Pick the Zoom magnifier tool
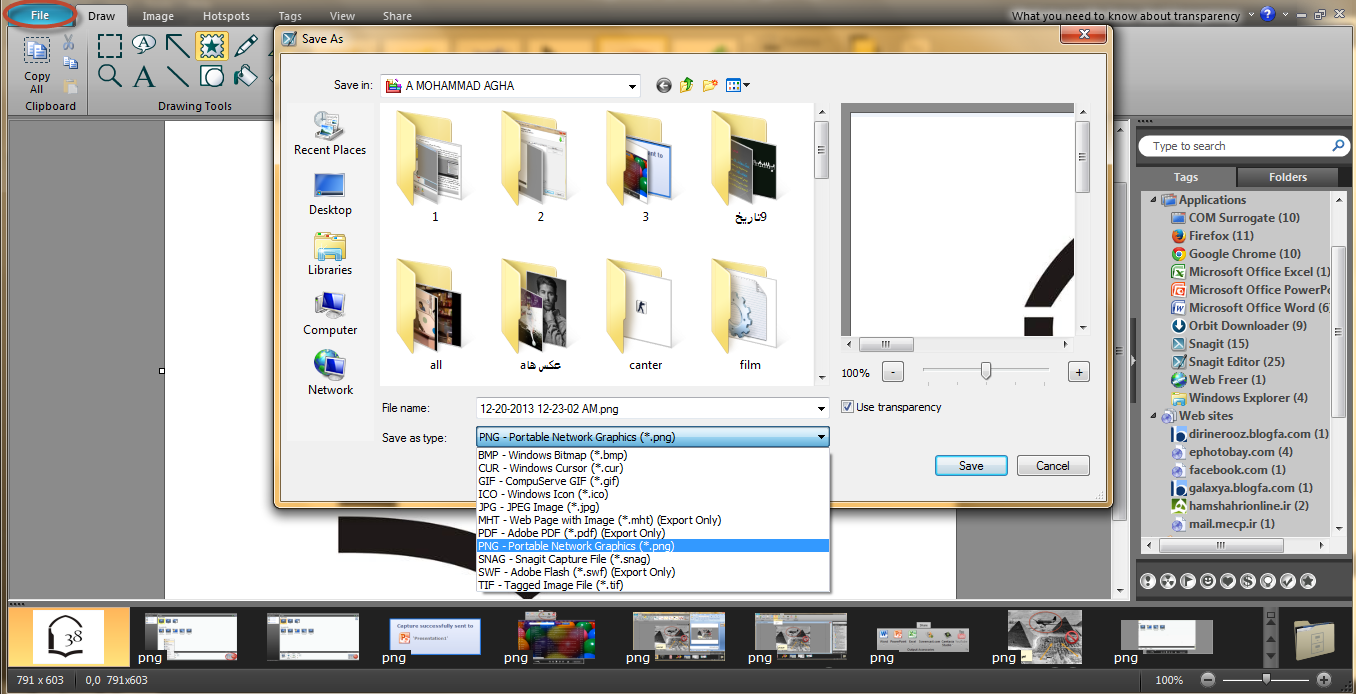1356x694 pixels. (x=110, y=76)
